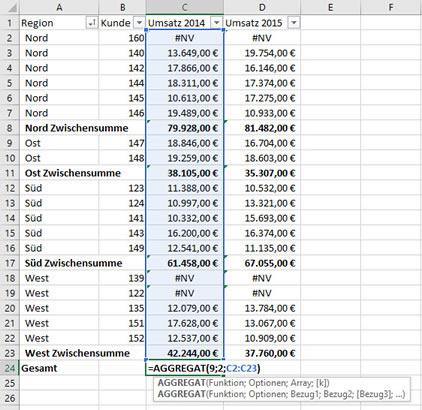422x410 pixels.
Task: Click the Ost Zwischensumme 35.307,00 € cell
Action: 262,173
